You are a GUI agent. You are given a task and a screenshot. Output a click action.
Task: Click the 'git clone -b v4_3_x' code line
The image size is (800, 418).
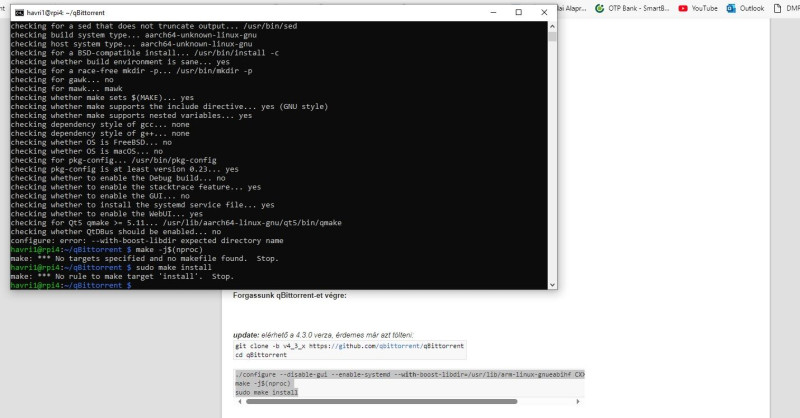point(349,346)
